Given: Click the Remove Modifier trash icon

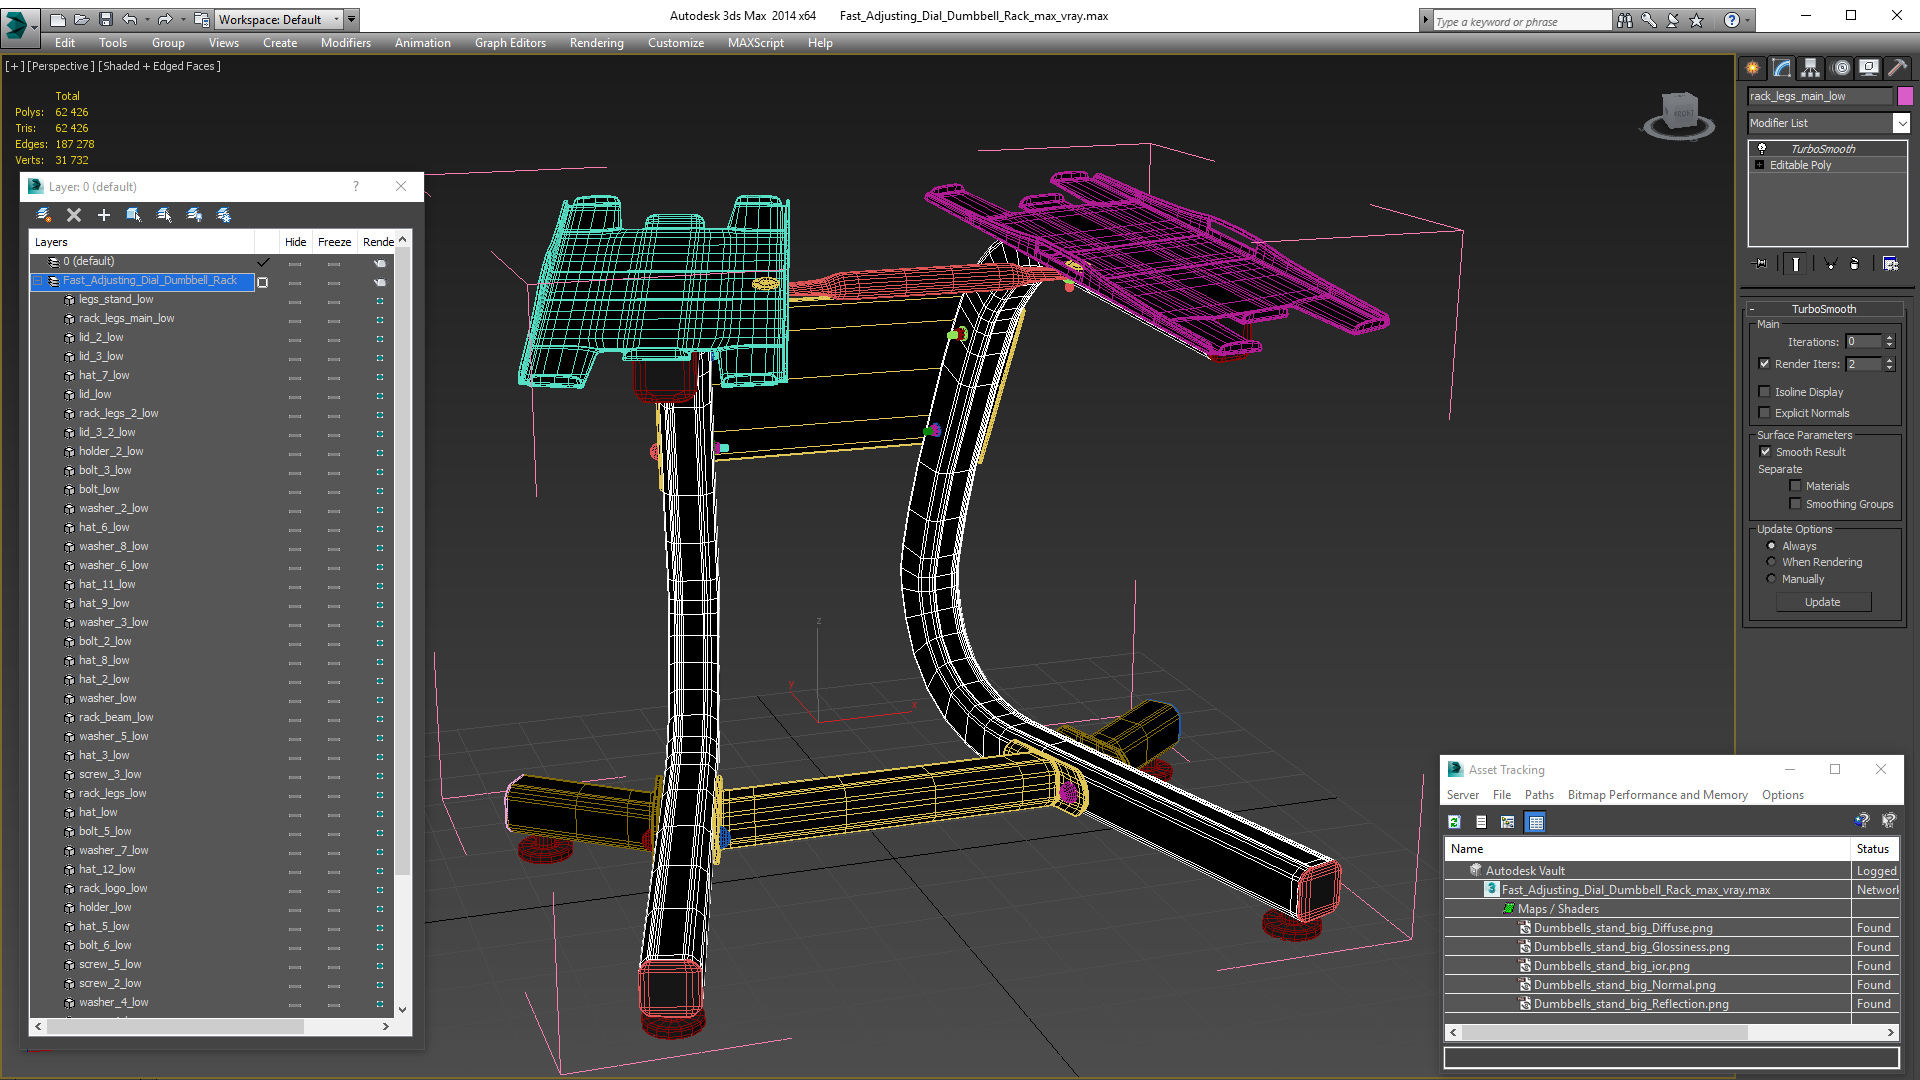Looking at the screenshot, I should pyautogui.click(x=1855, y=264).
